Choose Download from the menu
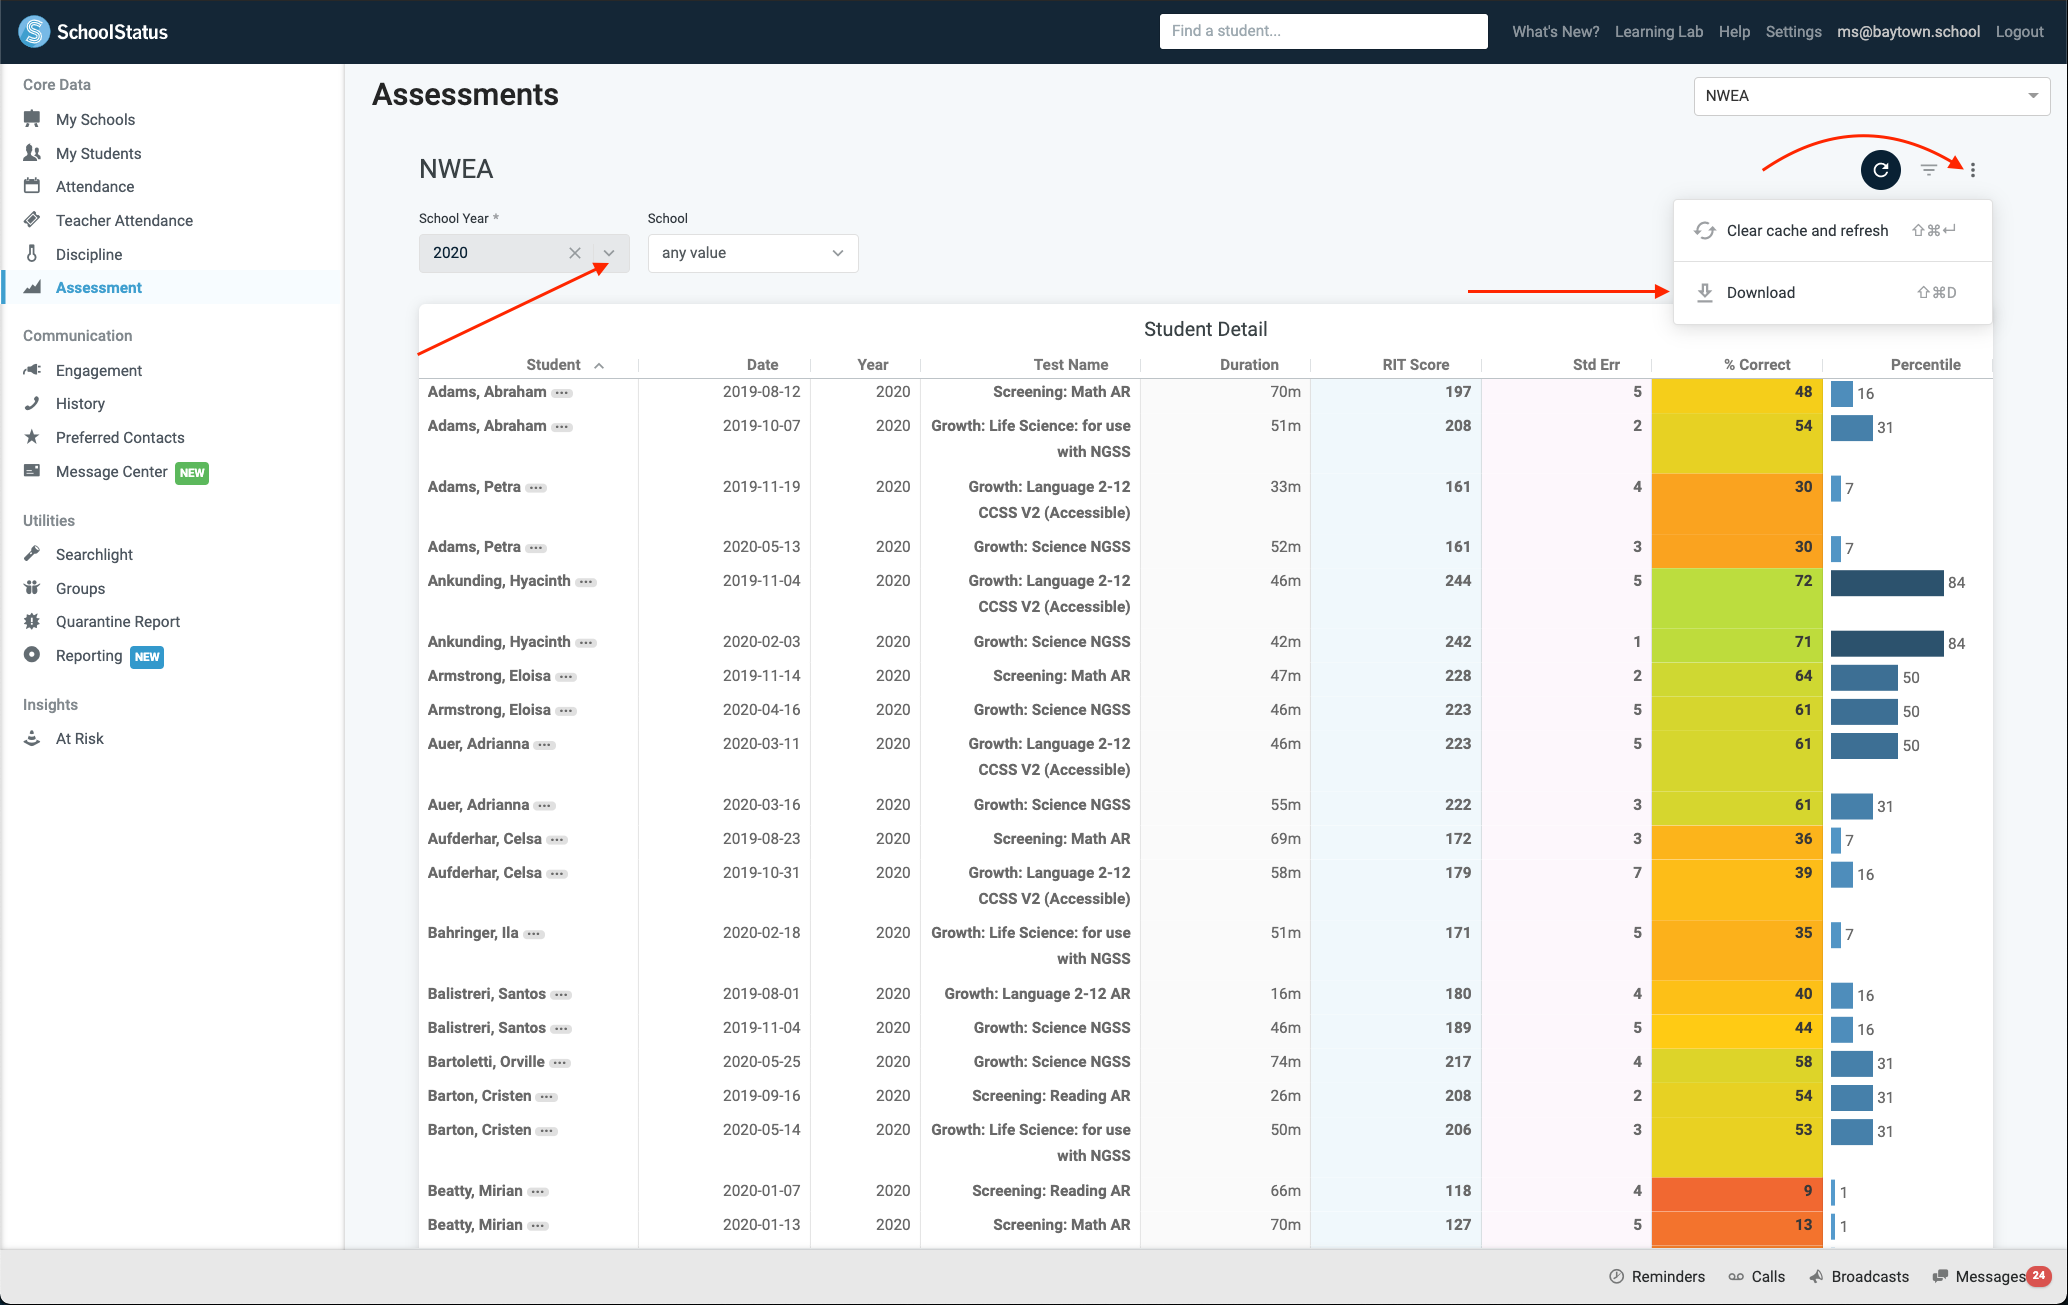The height and width of the screenshot is (1305, 2068). click(x=1832, y=293)
